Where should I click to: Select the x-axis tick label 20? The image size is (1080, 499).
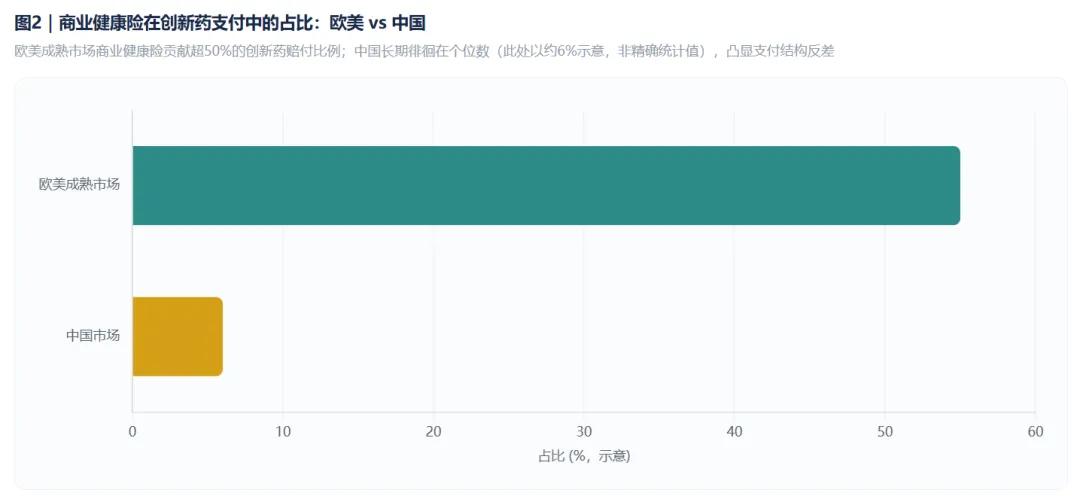(x=433, y=432)
